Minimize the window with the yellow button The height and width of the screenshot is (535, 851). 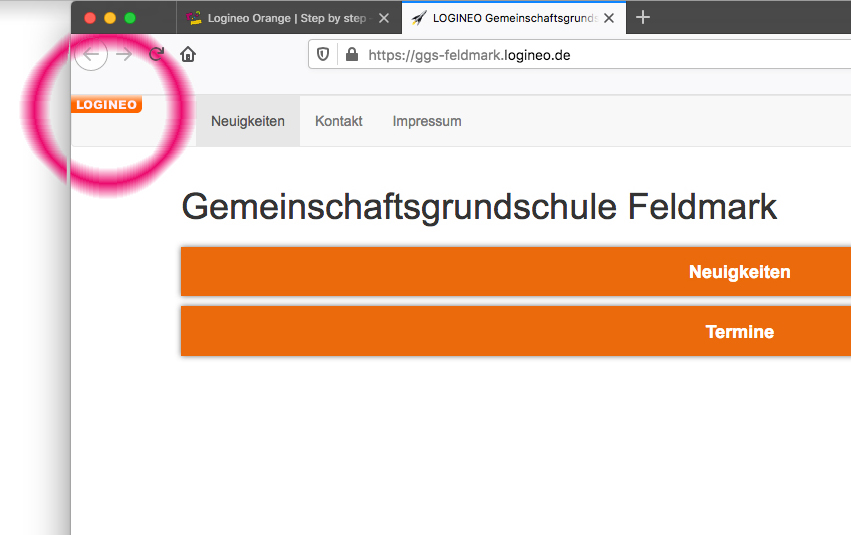pos(110,18)
